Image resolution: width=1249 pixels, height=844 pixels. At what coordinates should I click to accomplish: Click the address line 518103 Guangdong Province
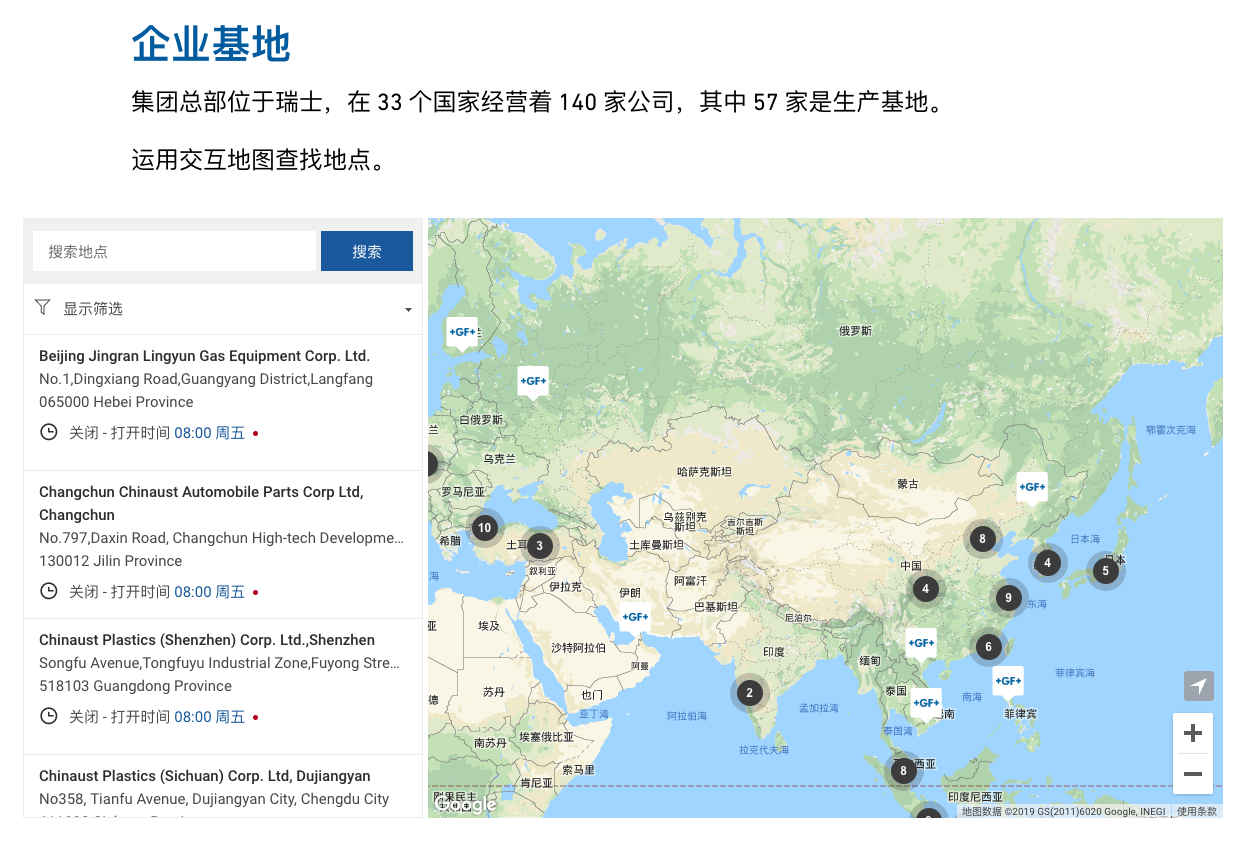135,686
